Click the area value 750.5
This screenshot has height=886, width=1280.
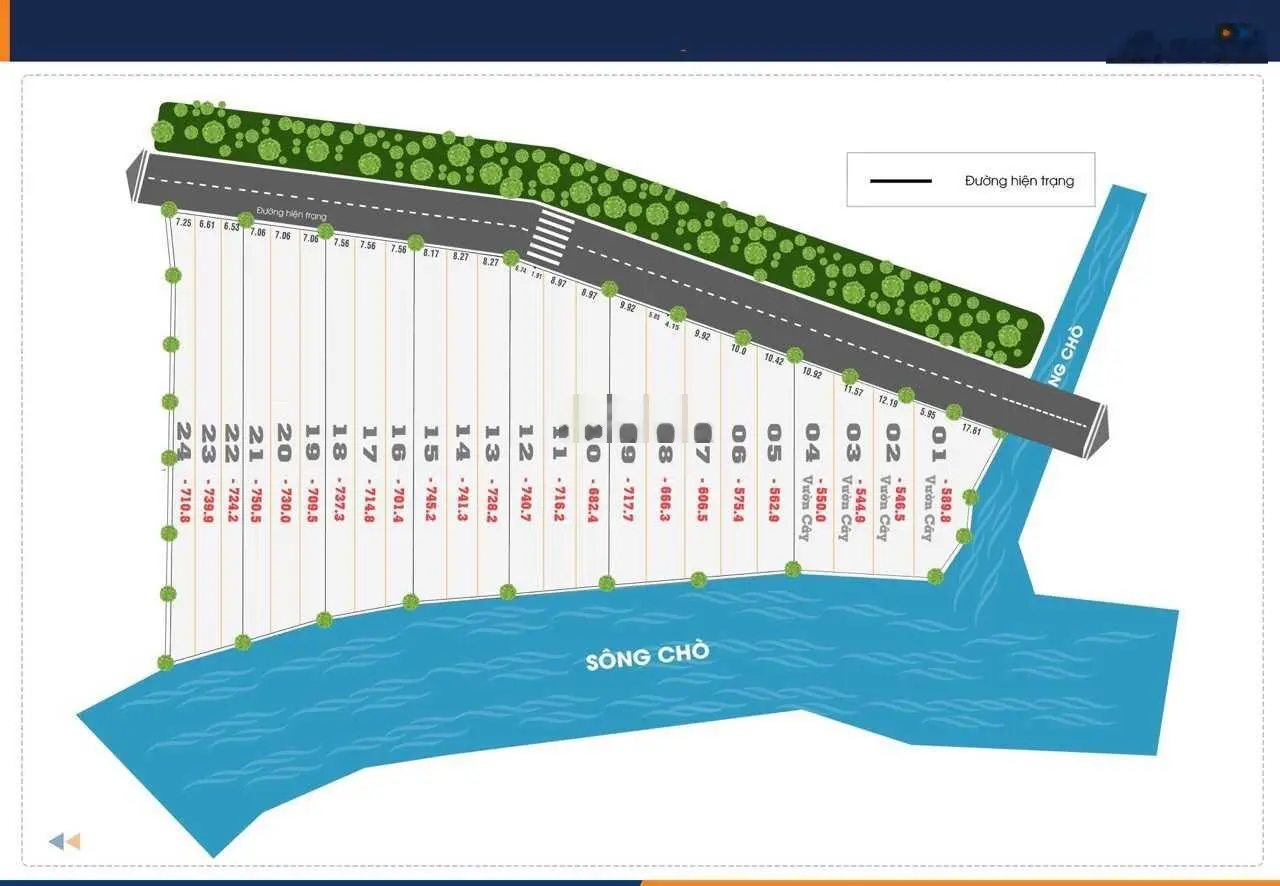[257, 508]
